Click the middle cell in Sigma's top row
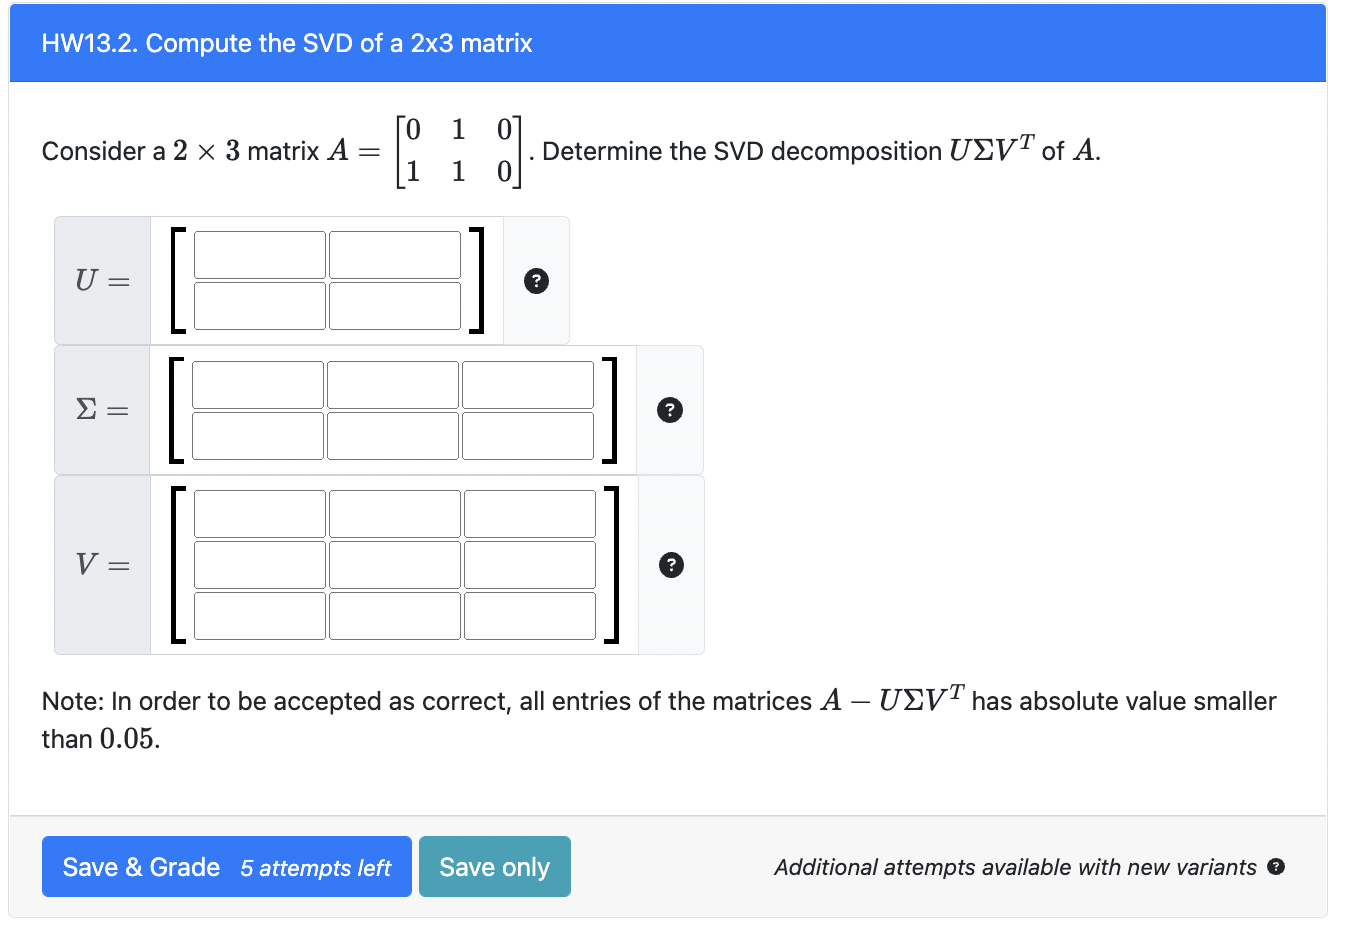Viewport: 1352px width, 926px height. 393,384
